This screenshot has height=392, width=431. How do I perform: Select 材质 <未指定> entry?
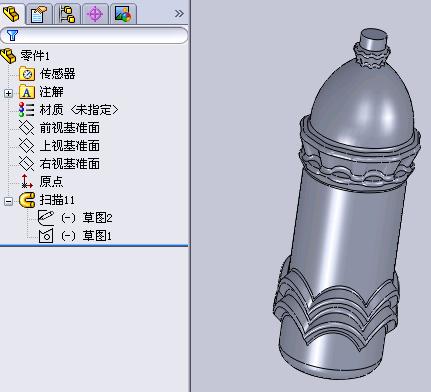tap(79, 110)
